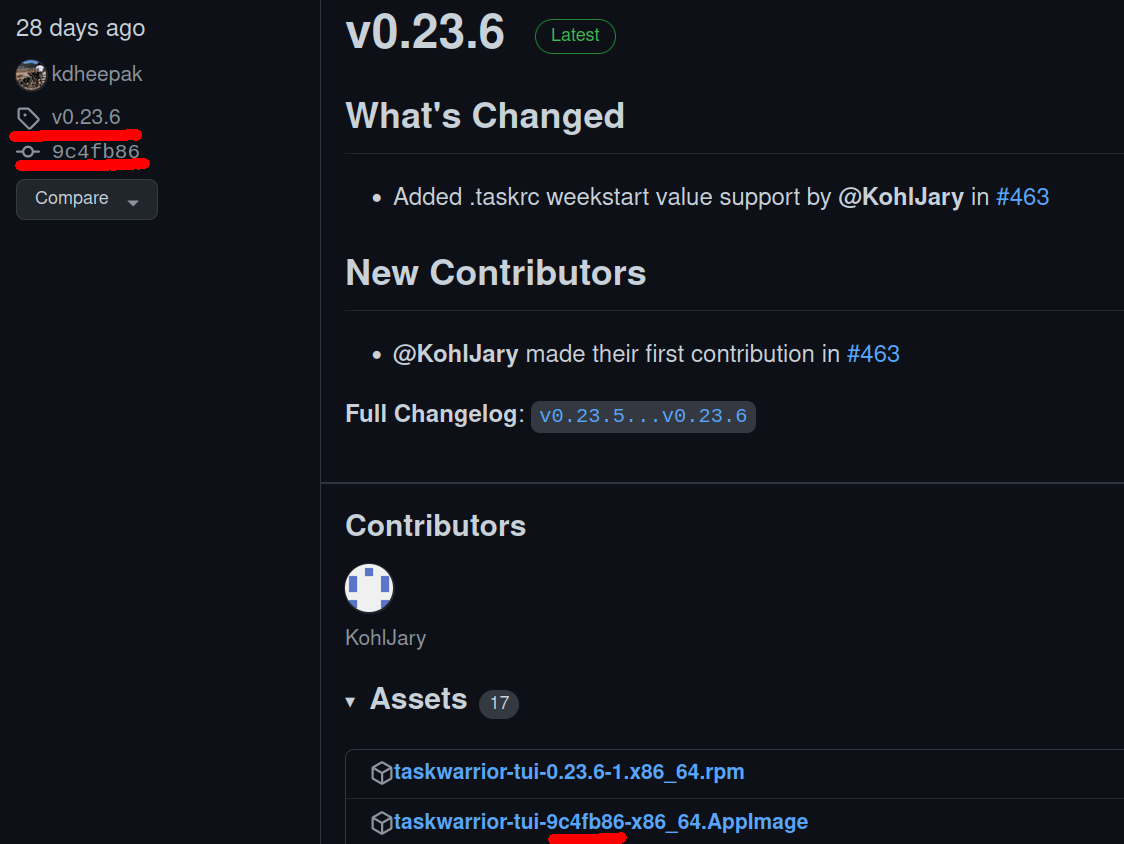Viewport: 1124px width, 844px height.
Task: View the v0.23.5...v0.23.6 changelog comparison
Action: click(643, 416)
